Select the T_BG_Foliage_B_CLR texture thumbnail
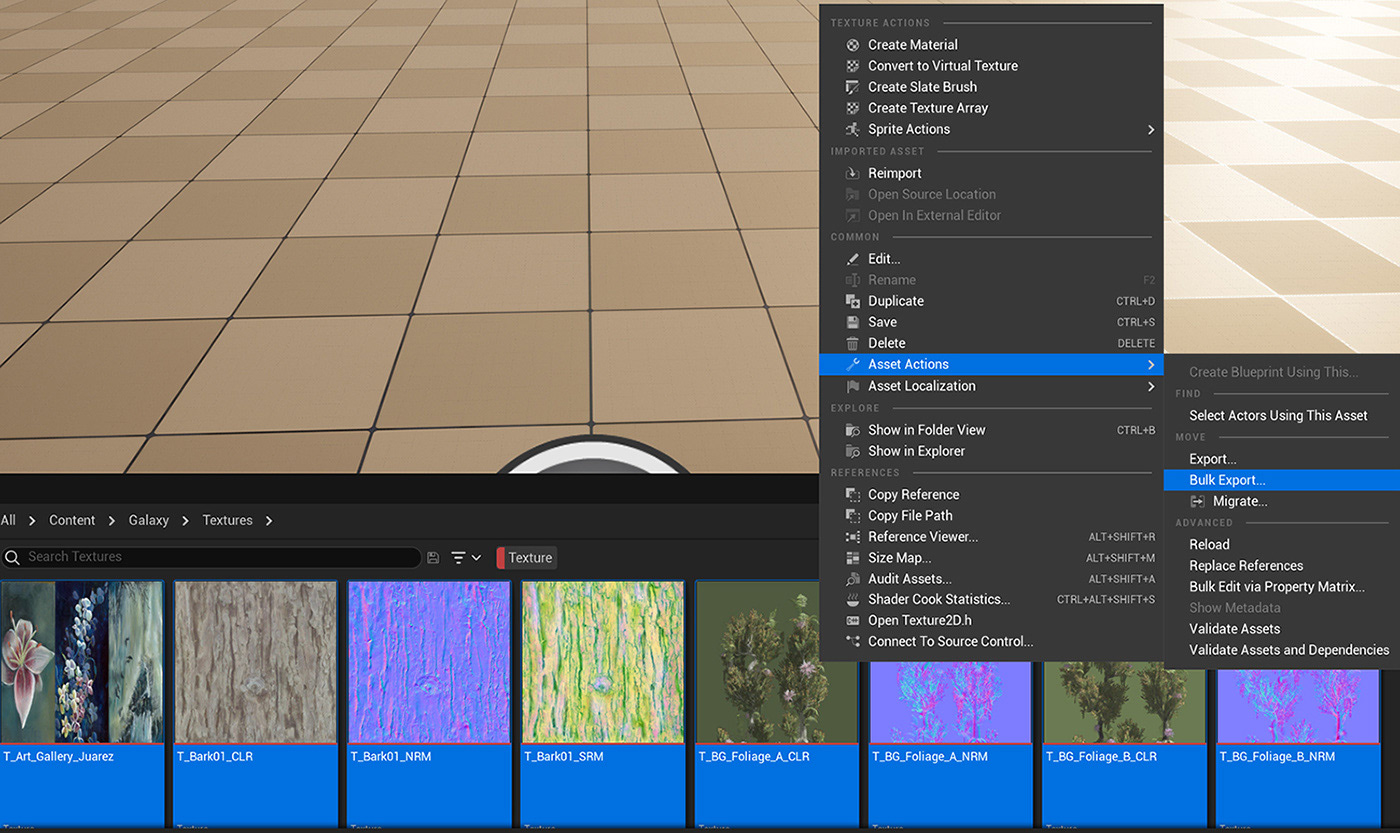Image resolution: width=1400 pixels, height=833 pixels. [1124, 703]
